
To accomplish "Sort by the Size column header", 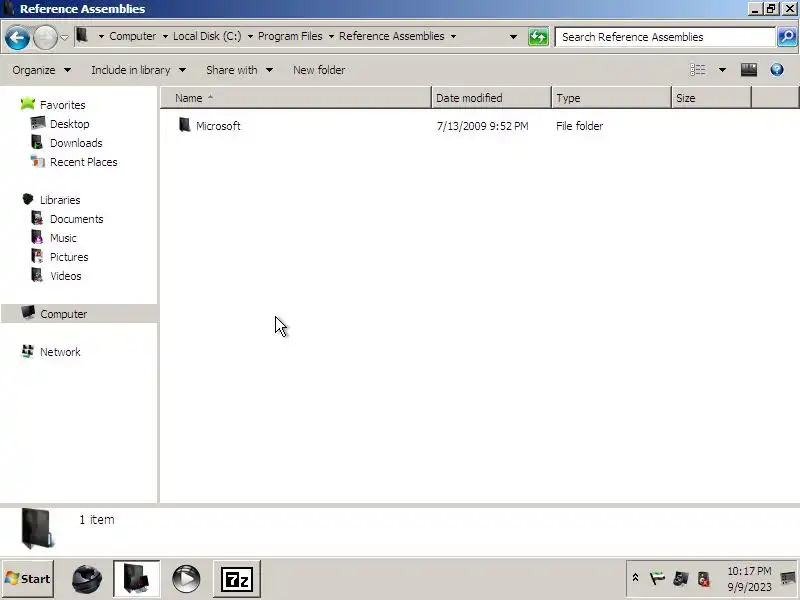I will tap(711, 98).
